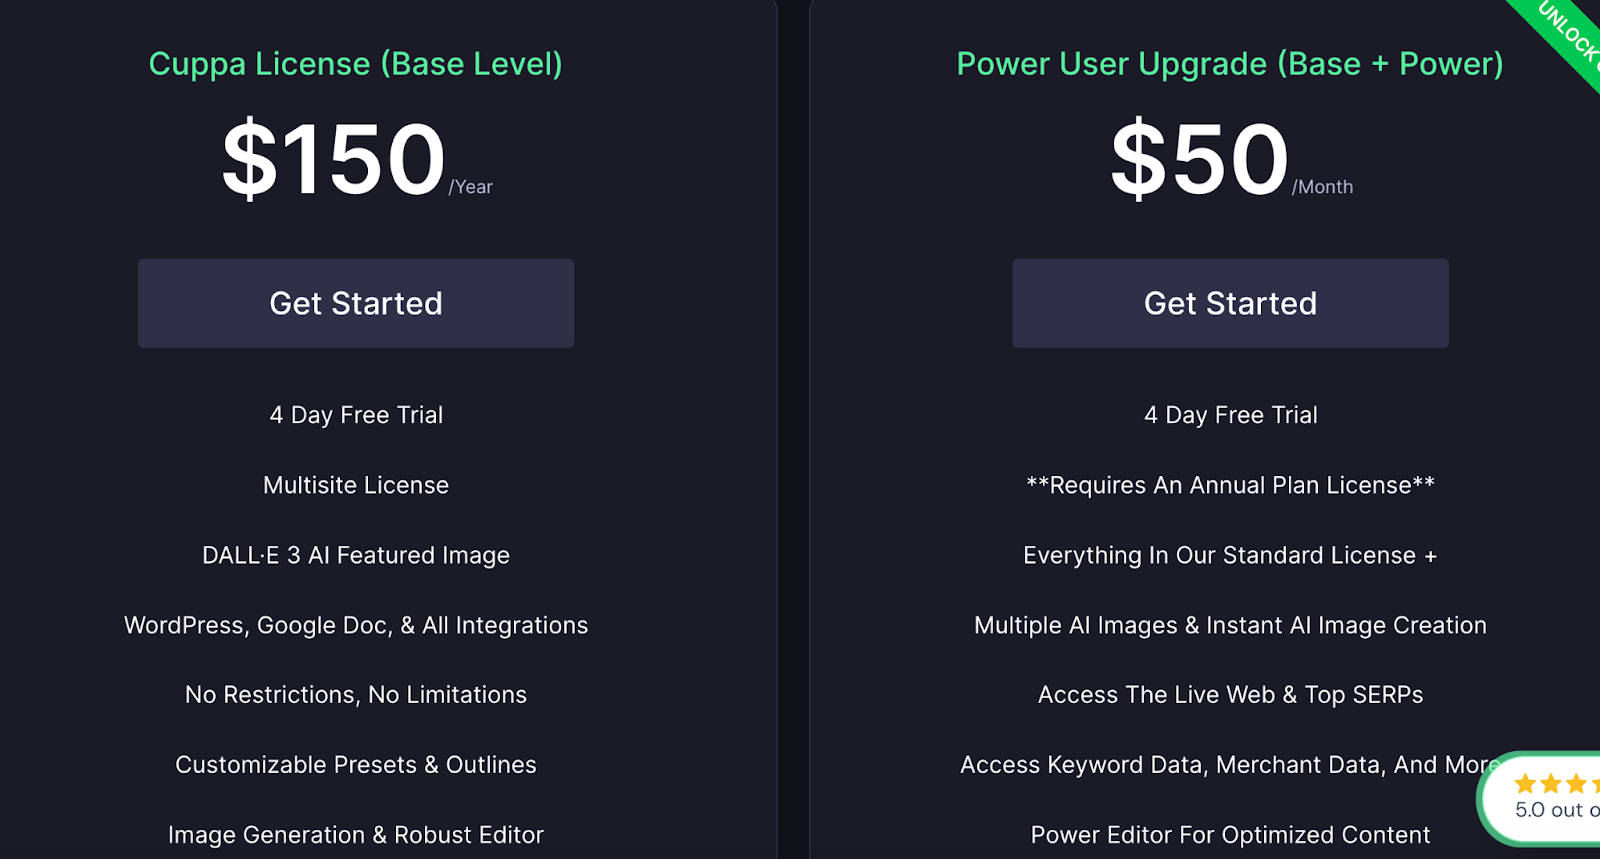Select the Cuppa License (Base Level) heading
The width and height of the screenshot is (1600, 859).
[x=356, y=64]
